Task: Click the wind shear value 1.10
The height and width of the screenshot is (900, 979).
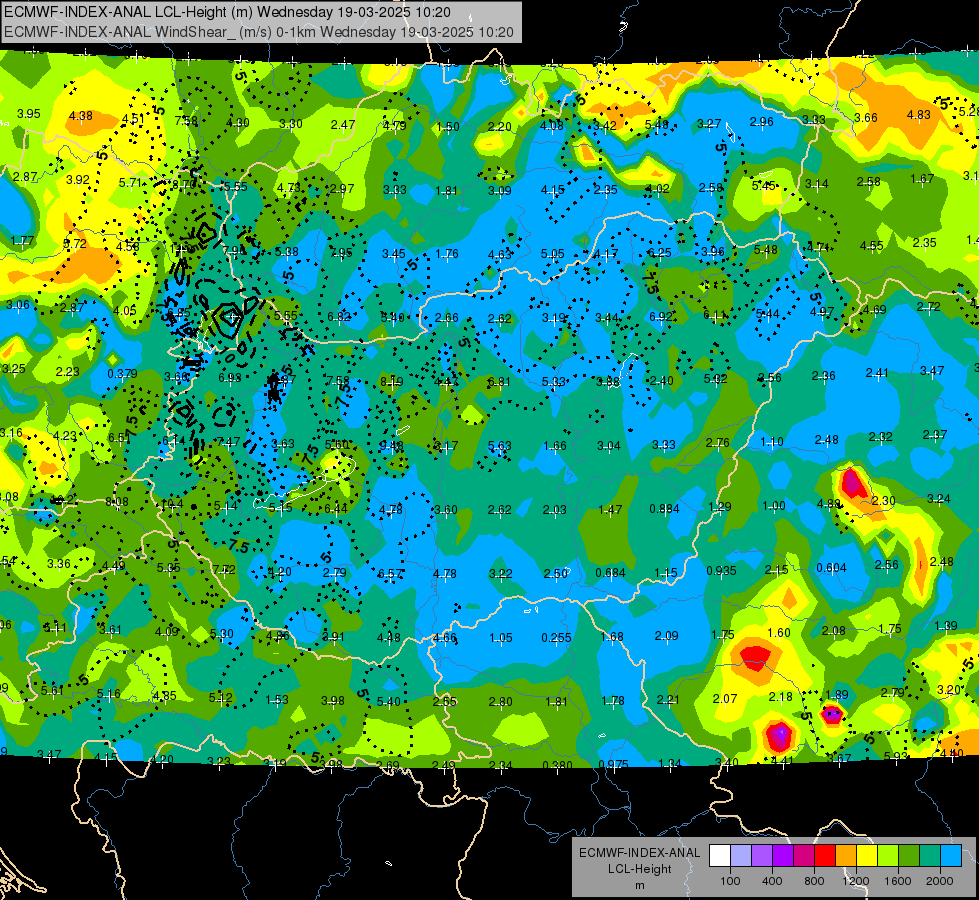Action: [772, 442]
